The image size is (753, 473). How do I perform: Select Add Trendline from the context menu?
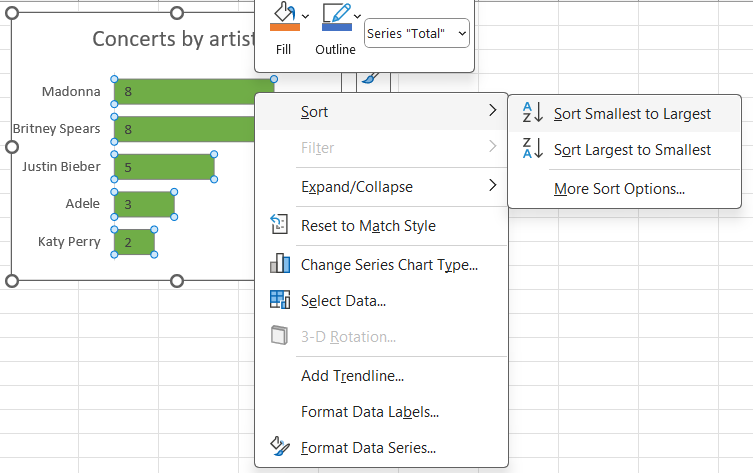click(352, 376)
